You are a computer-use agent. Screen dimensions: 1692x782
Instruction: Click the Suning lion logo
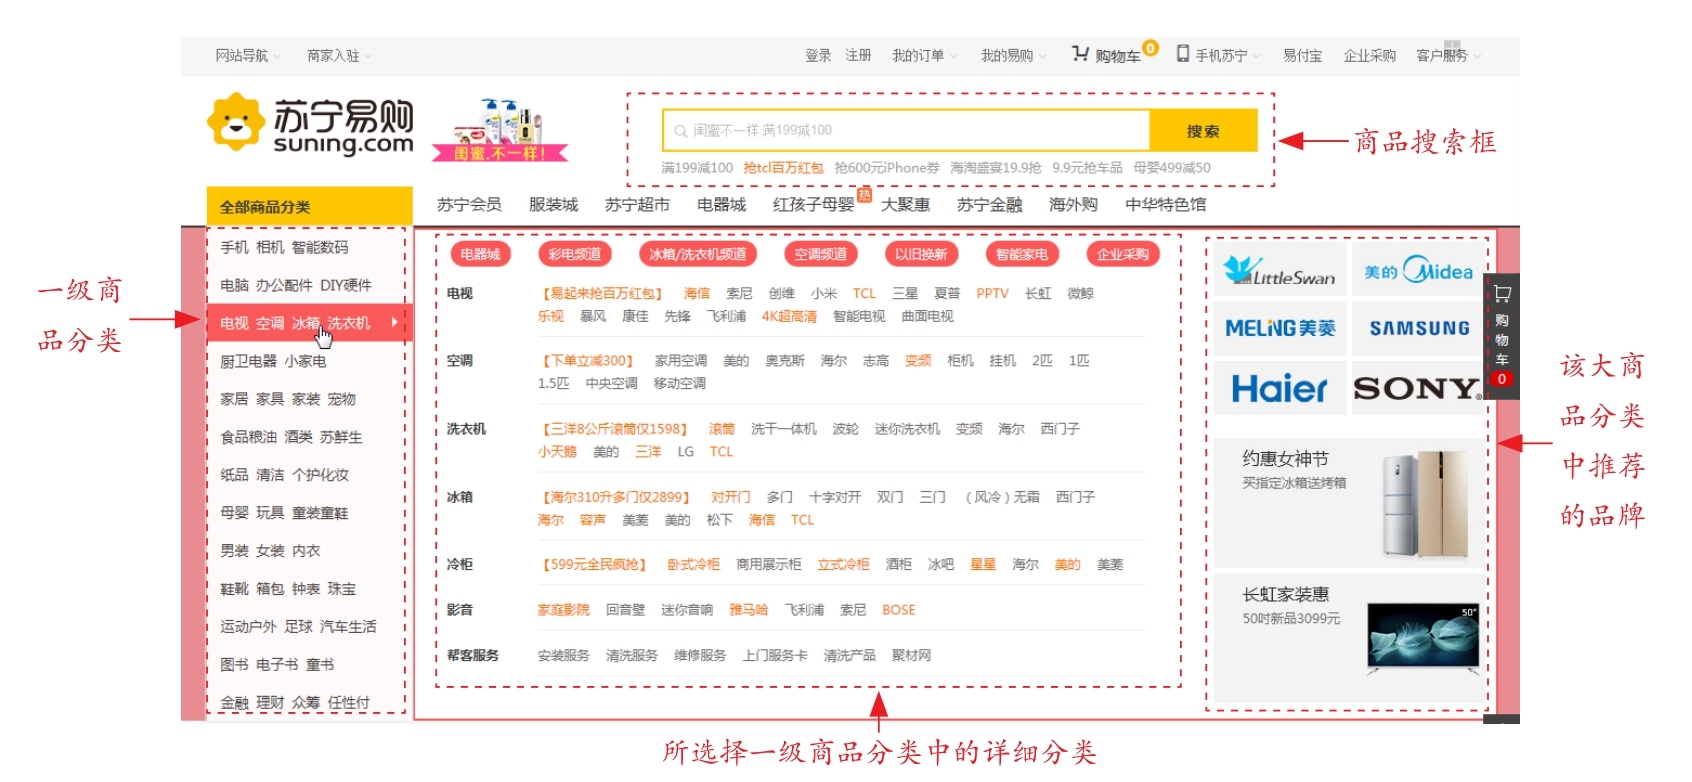[x=236, y=123]
